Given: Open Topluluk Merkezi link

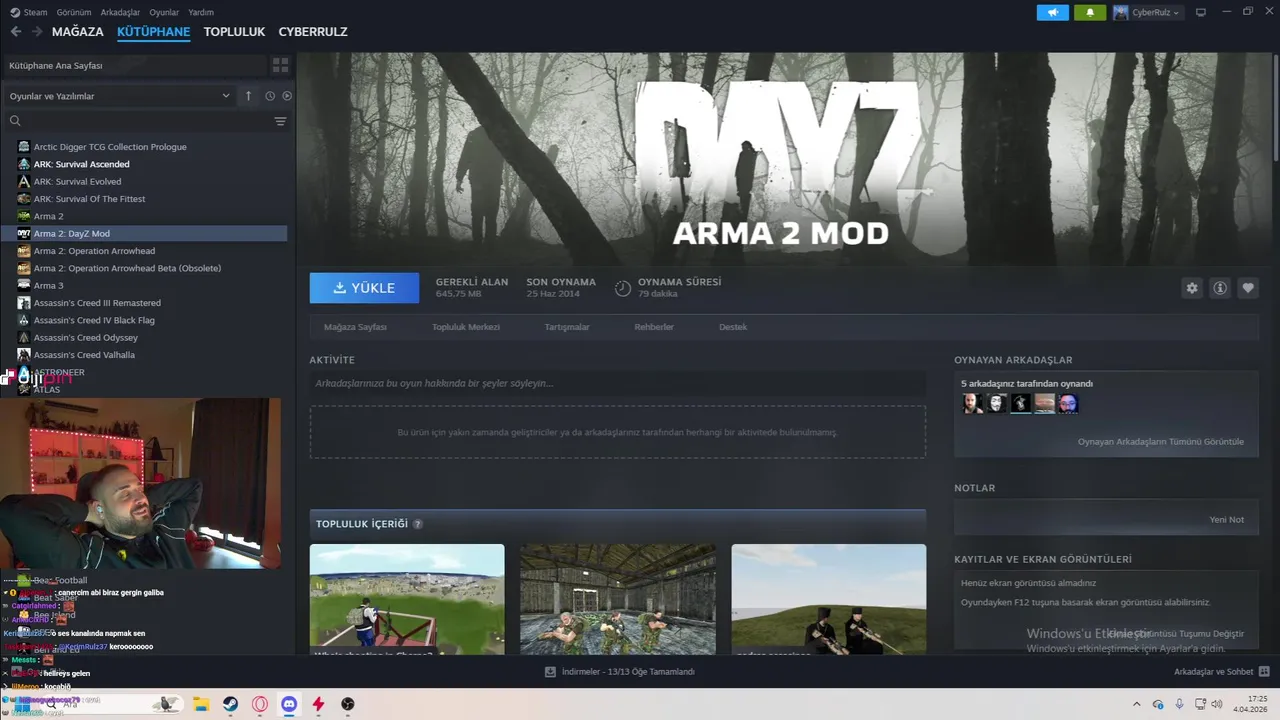Looking at the screenshot, I should [x=466, y=327].
